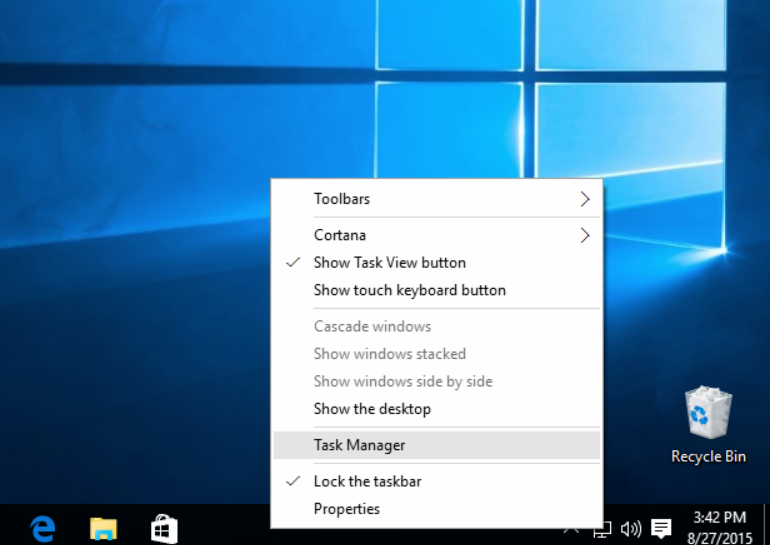Click the Cascade windows menu entry
The width and height of the screenshot is (770, 545).
pos(372,326)
